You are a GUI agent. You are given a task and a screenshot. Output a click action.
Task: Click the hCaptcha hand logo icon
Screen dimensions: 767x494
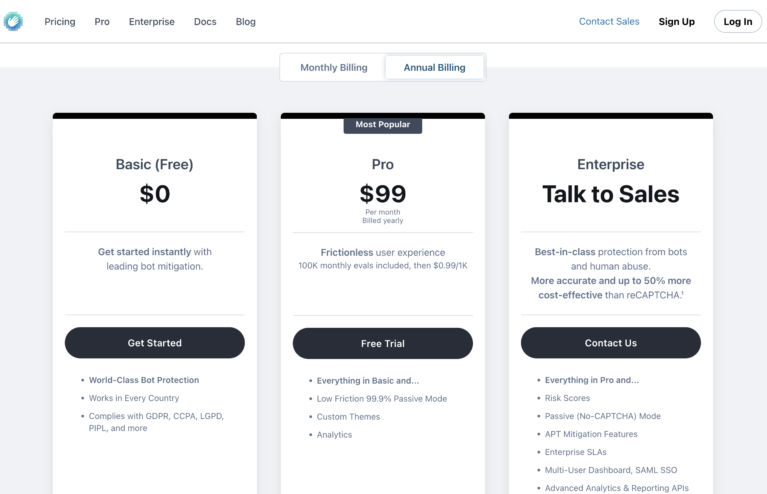tap(13, 22)
